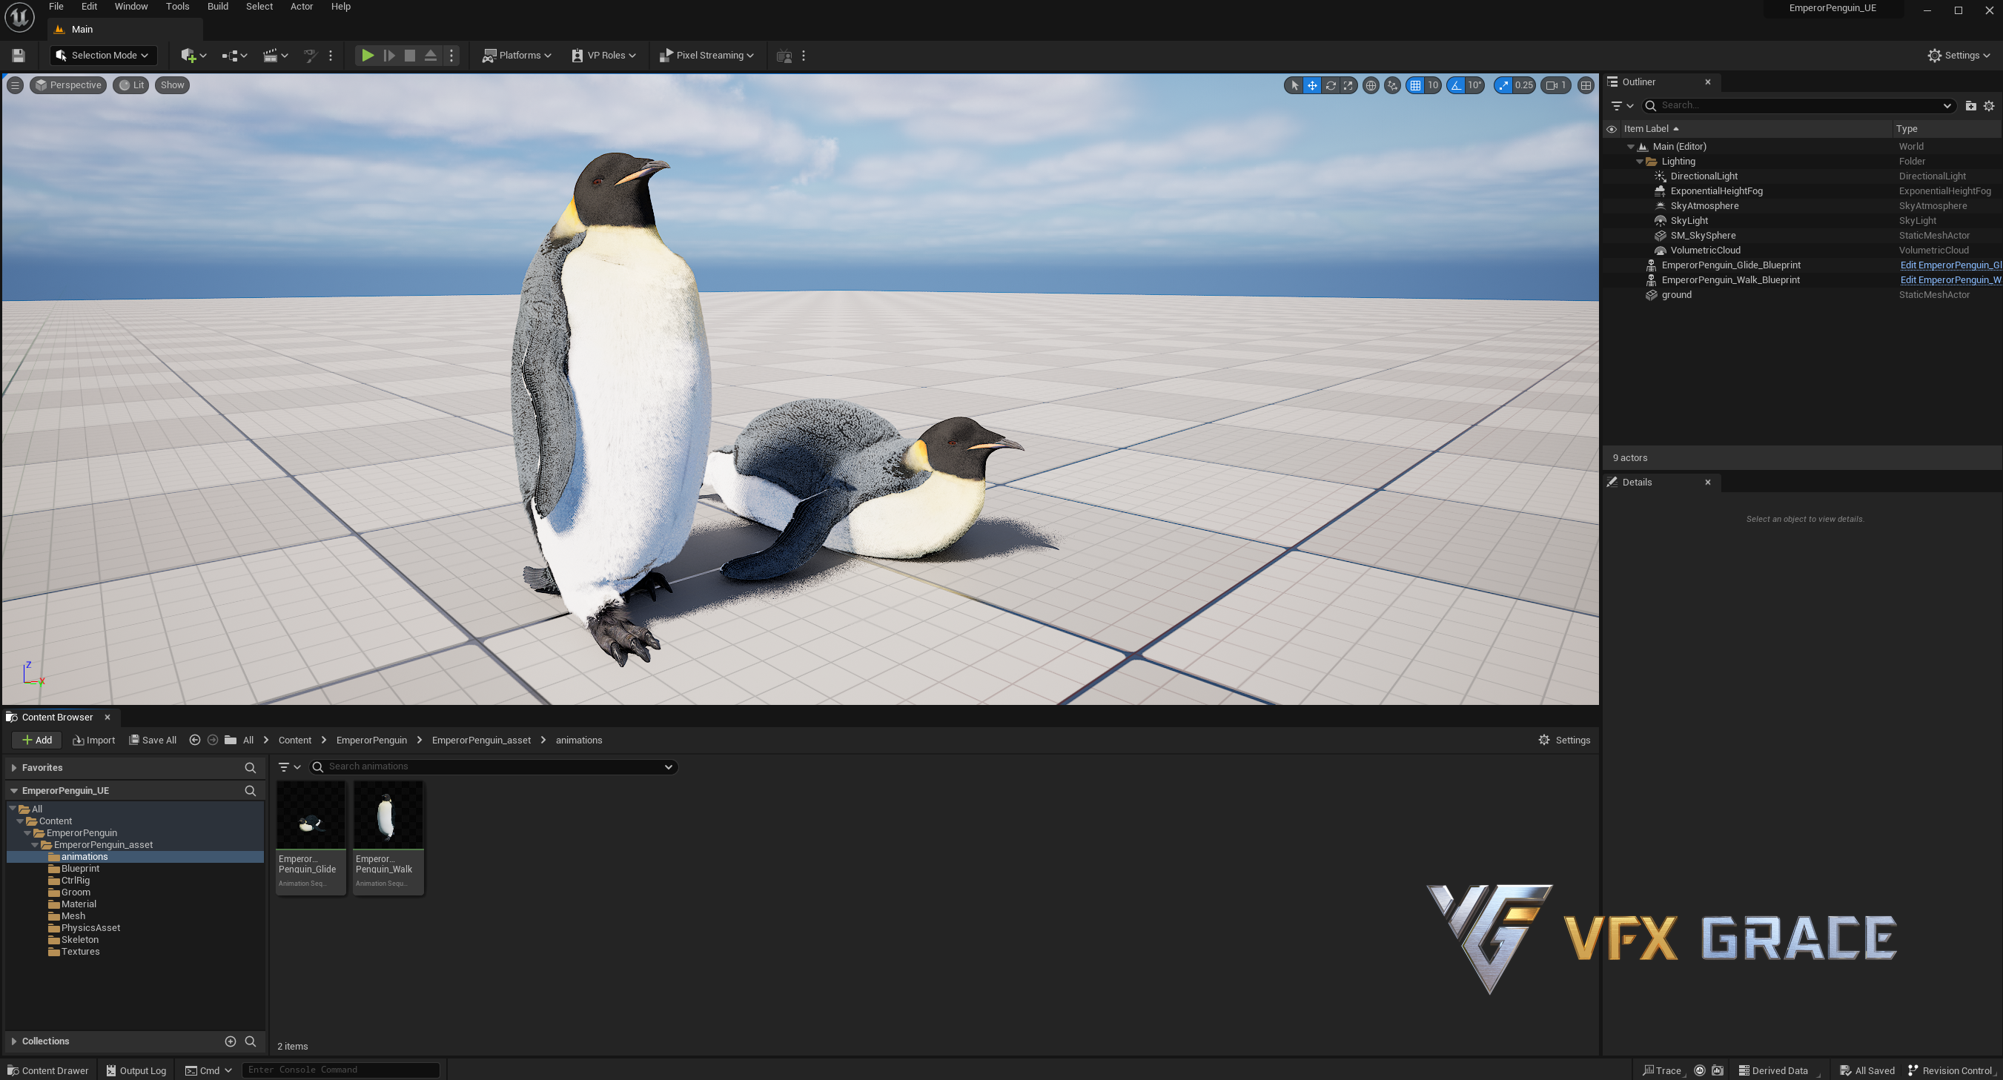Open the Cinematics clapperboard menu
The image size is (2003, 1080).
click(x=275, y=56)
